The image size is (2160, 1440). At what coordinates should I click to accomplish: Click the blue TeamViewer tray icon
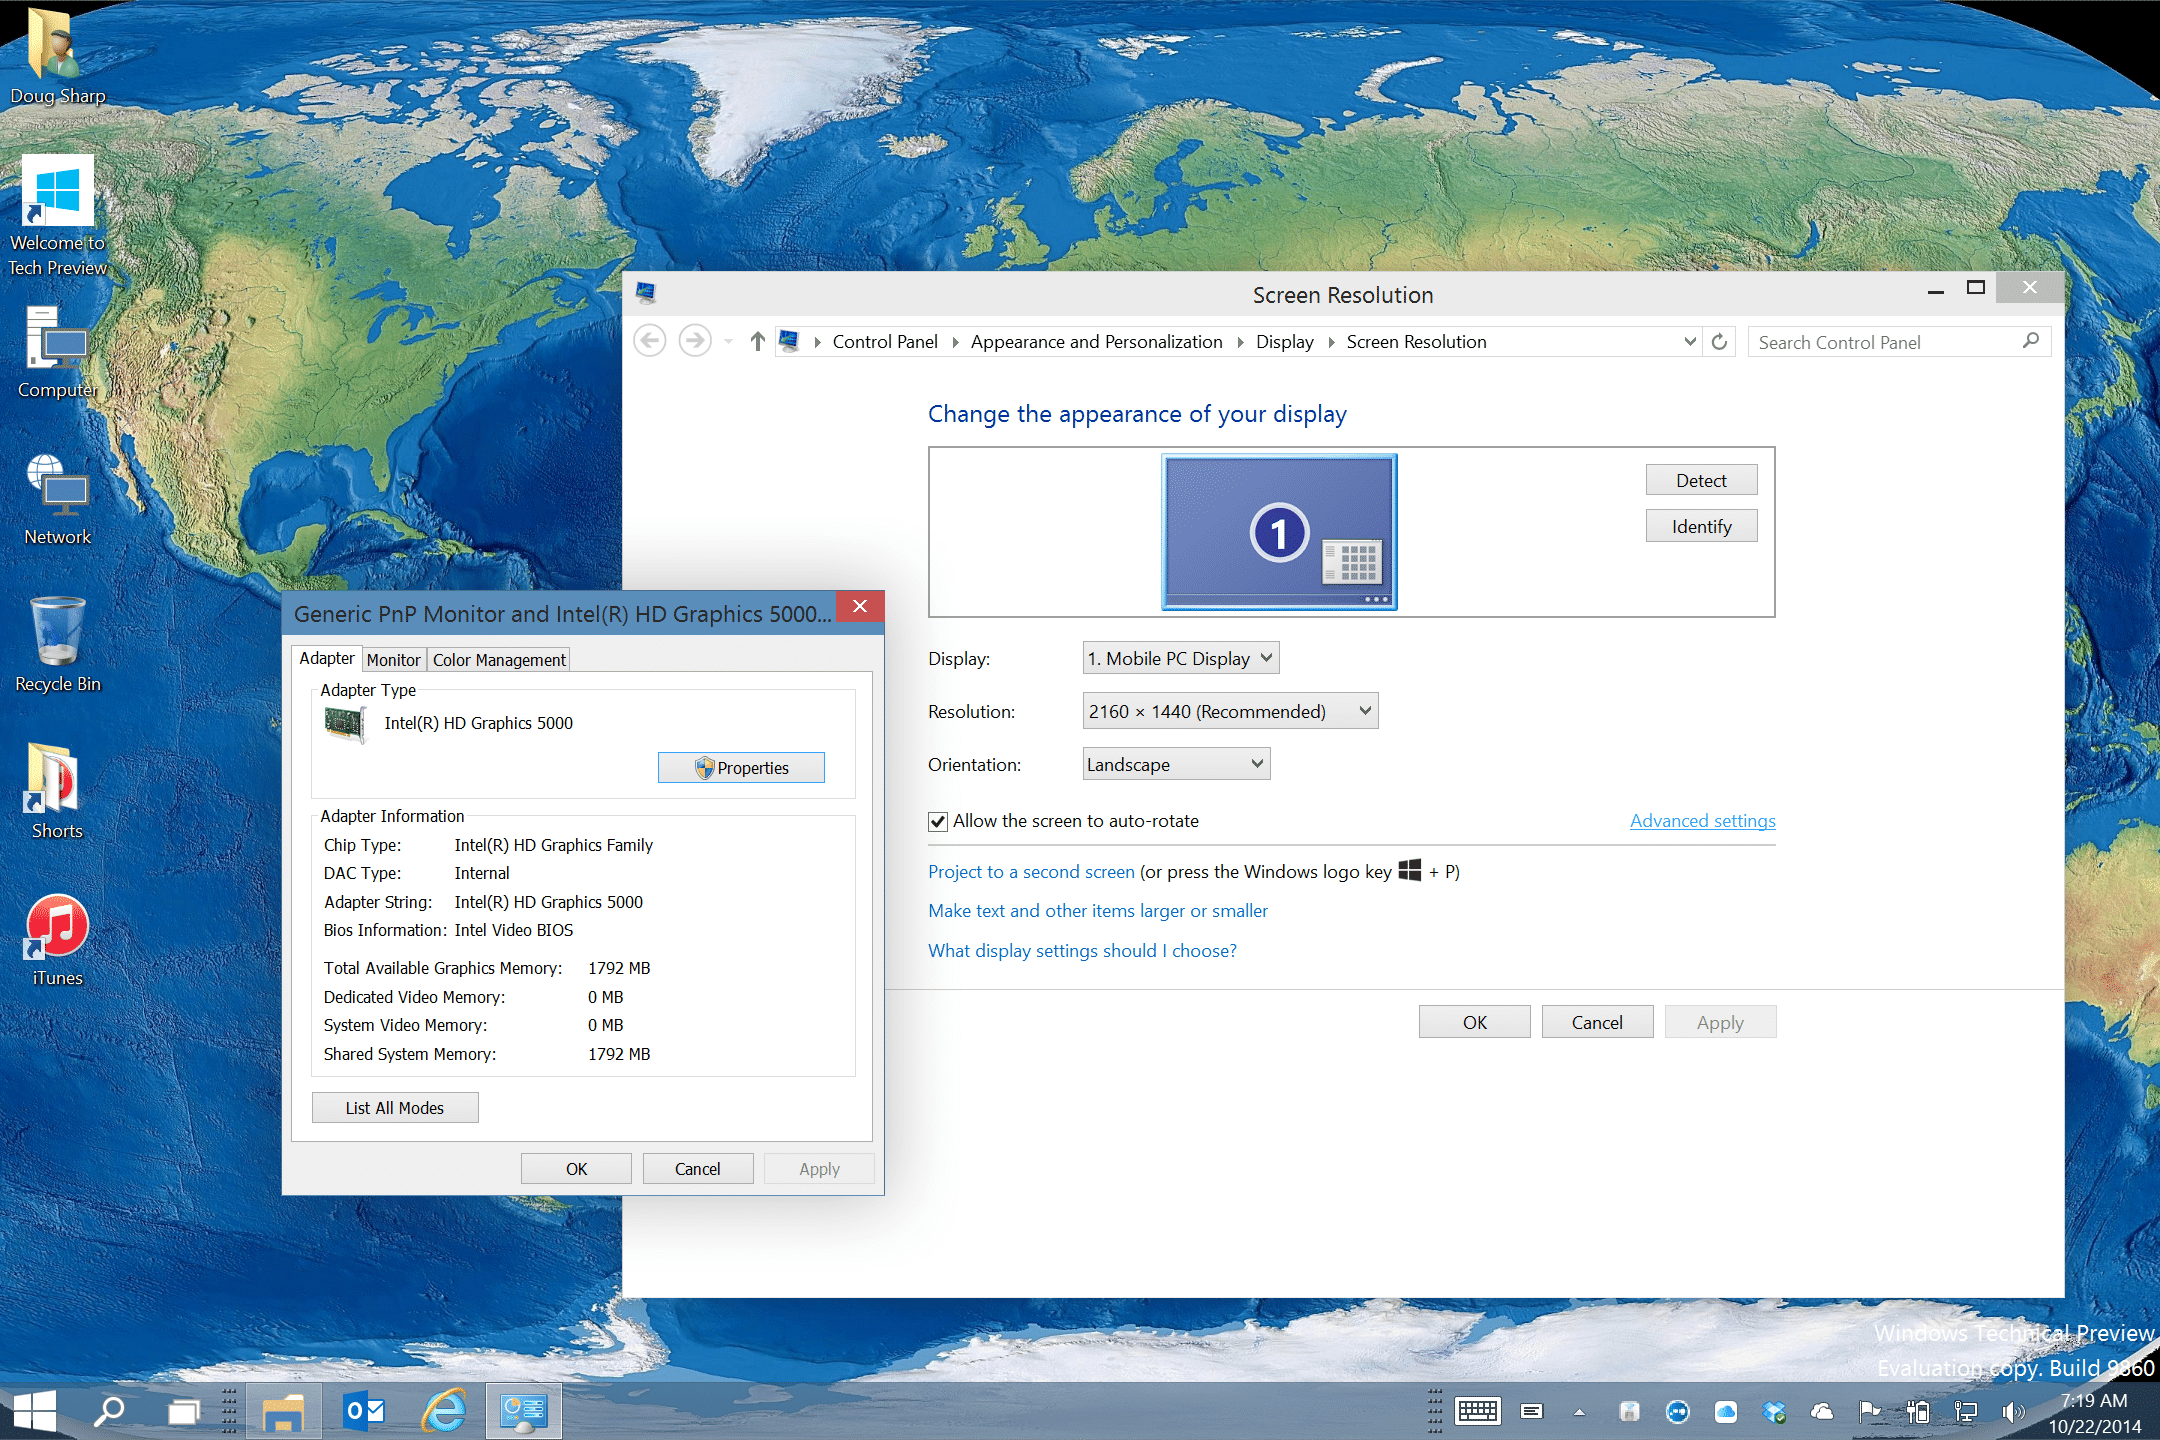[x=1678, y=1411]
